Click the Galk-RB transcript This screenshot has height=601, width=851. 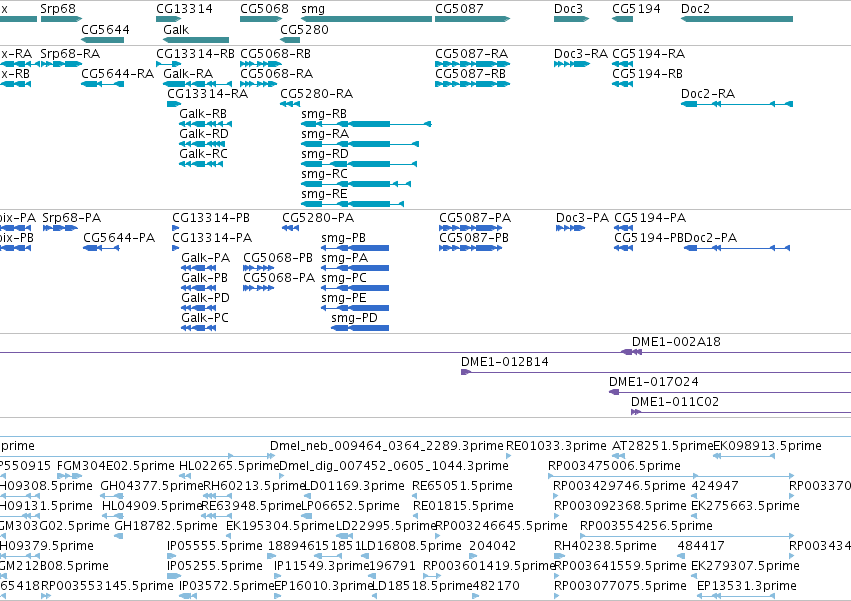tap(206, 124)
